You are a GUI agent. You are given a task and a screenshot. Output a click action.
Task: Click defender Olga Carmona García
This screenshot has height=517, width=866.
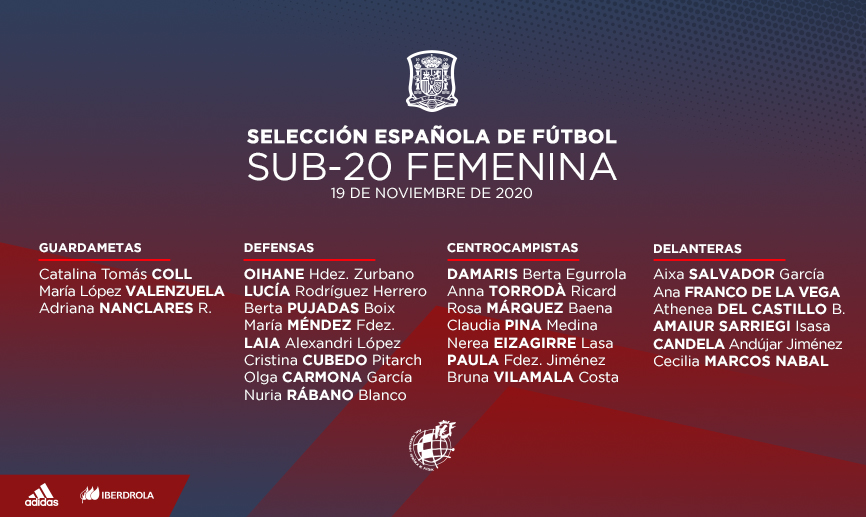(x=328, y=377)
